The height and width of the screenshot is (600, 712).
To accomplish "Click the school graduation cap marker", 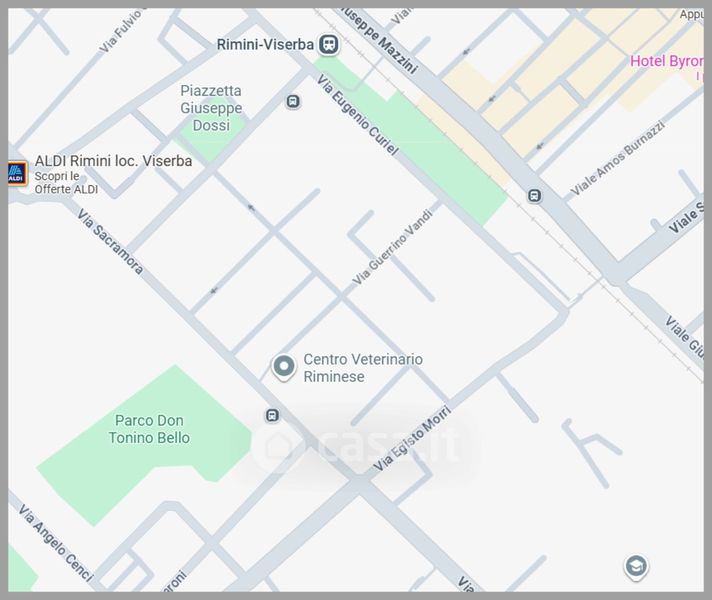I will click(635, 567).
